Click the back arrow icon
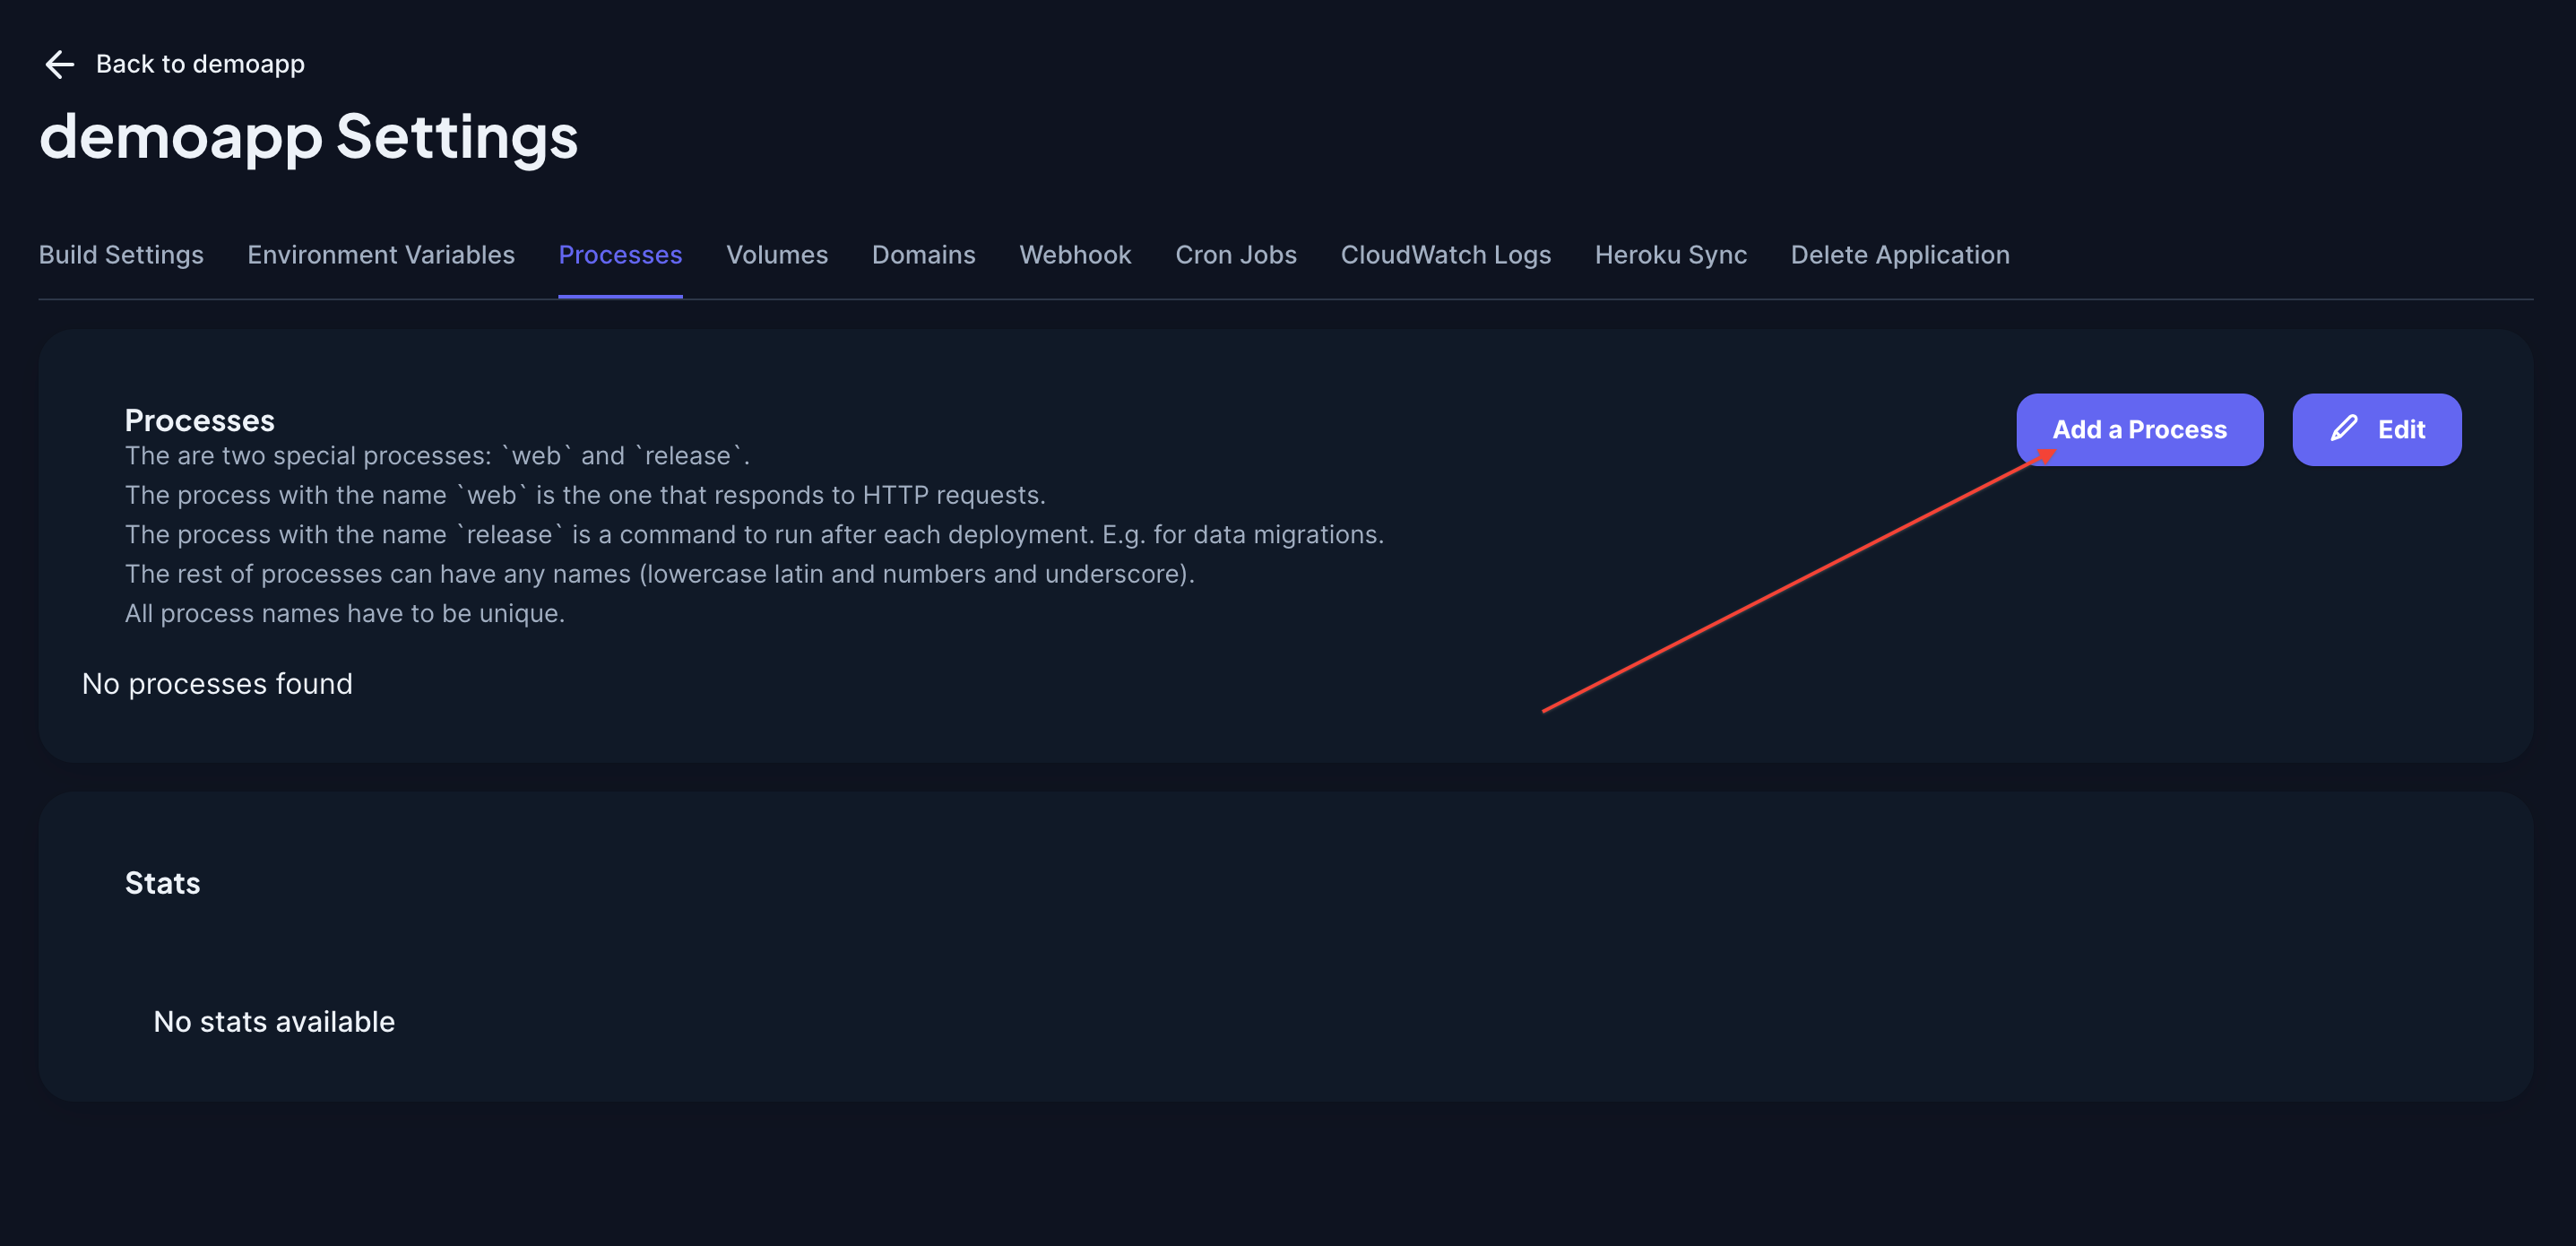2576x1246 pixels. point(60,64)
